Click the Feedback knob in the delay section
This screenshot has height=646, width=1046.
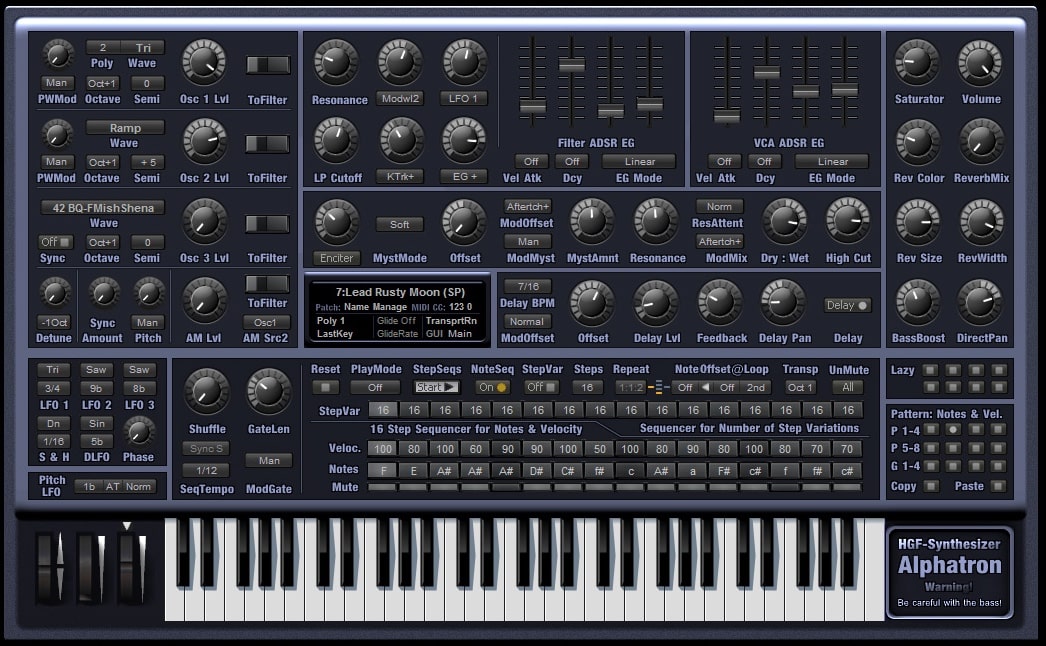(722, 303)
